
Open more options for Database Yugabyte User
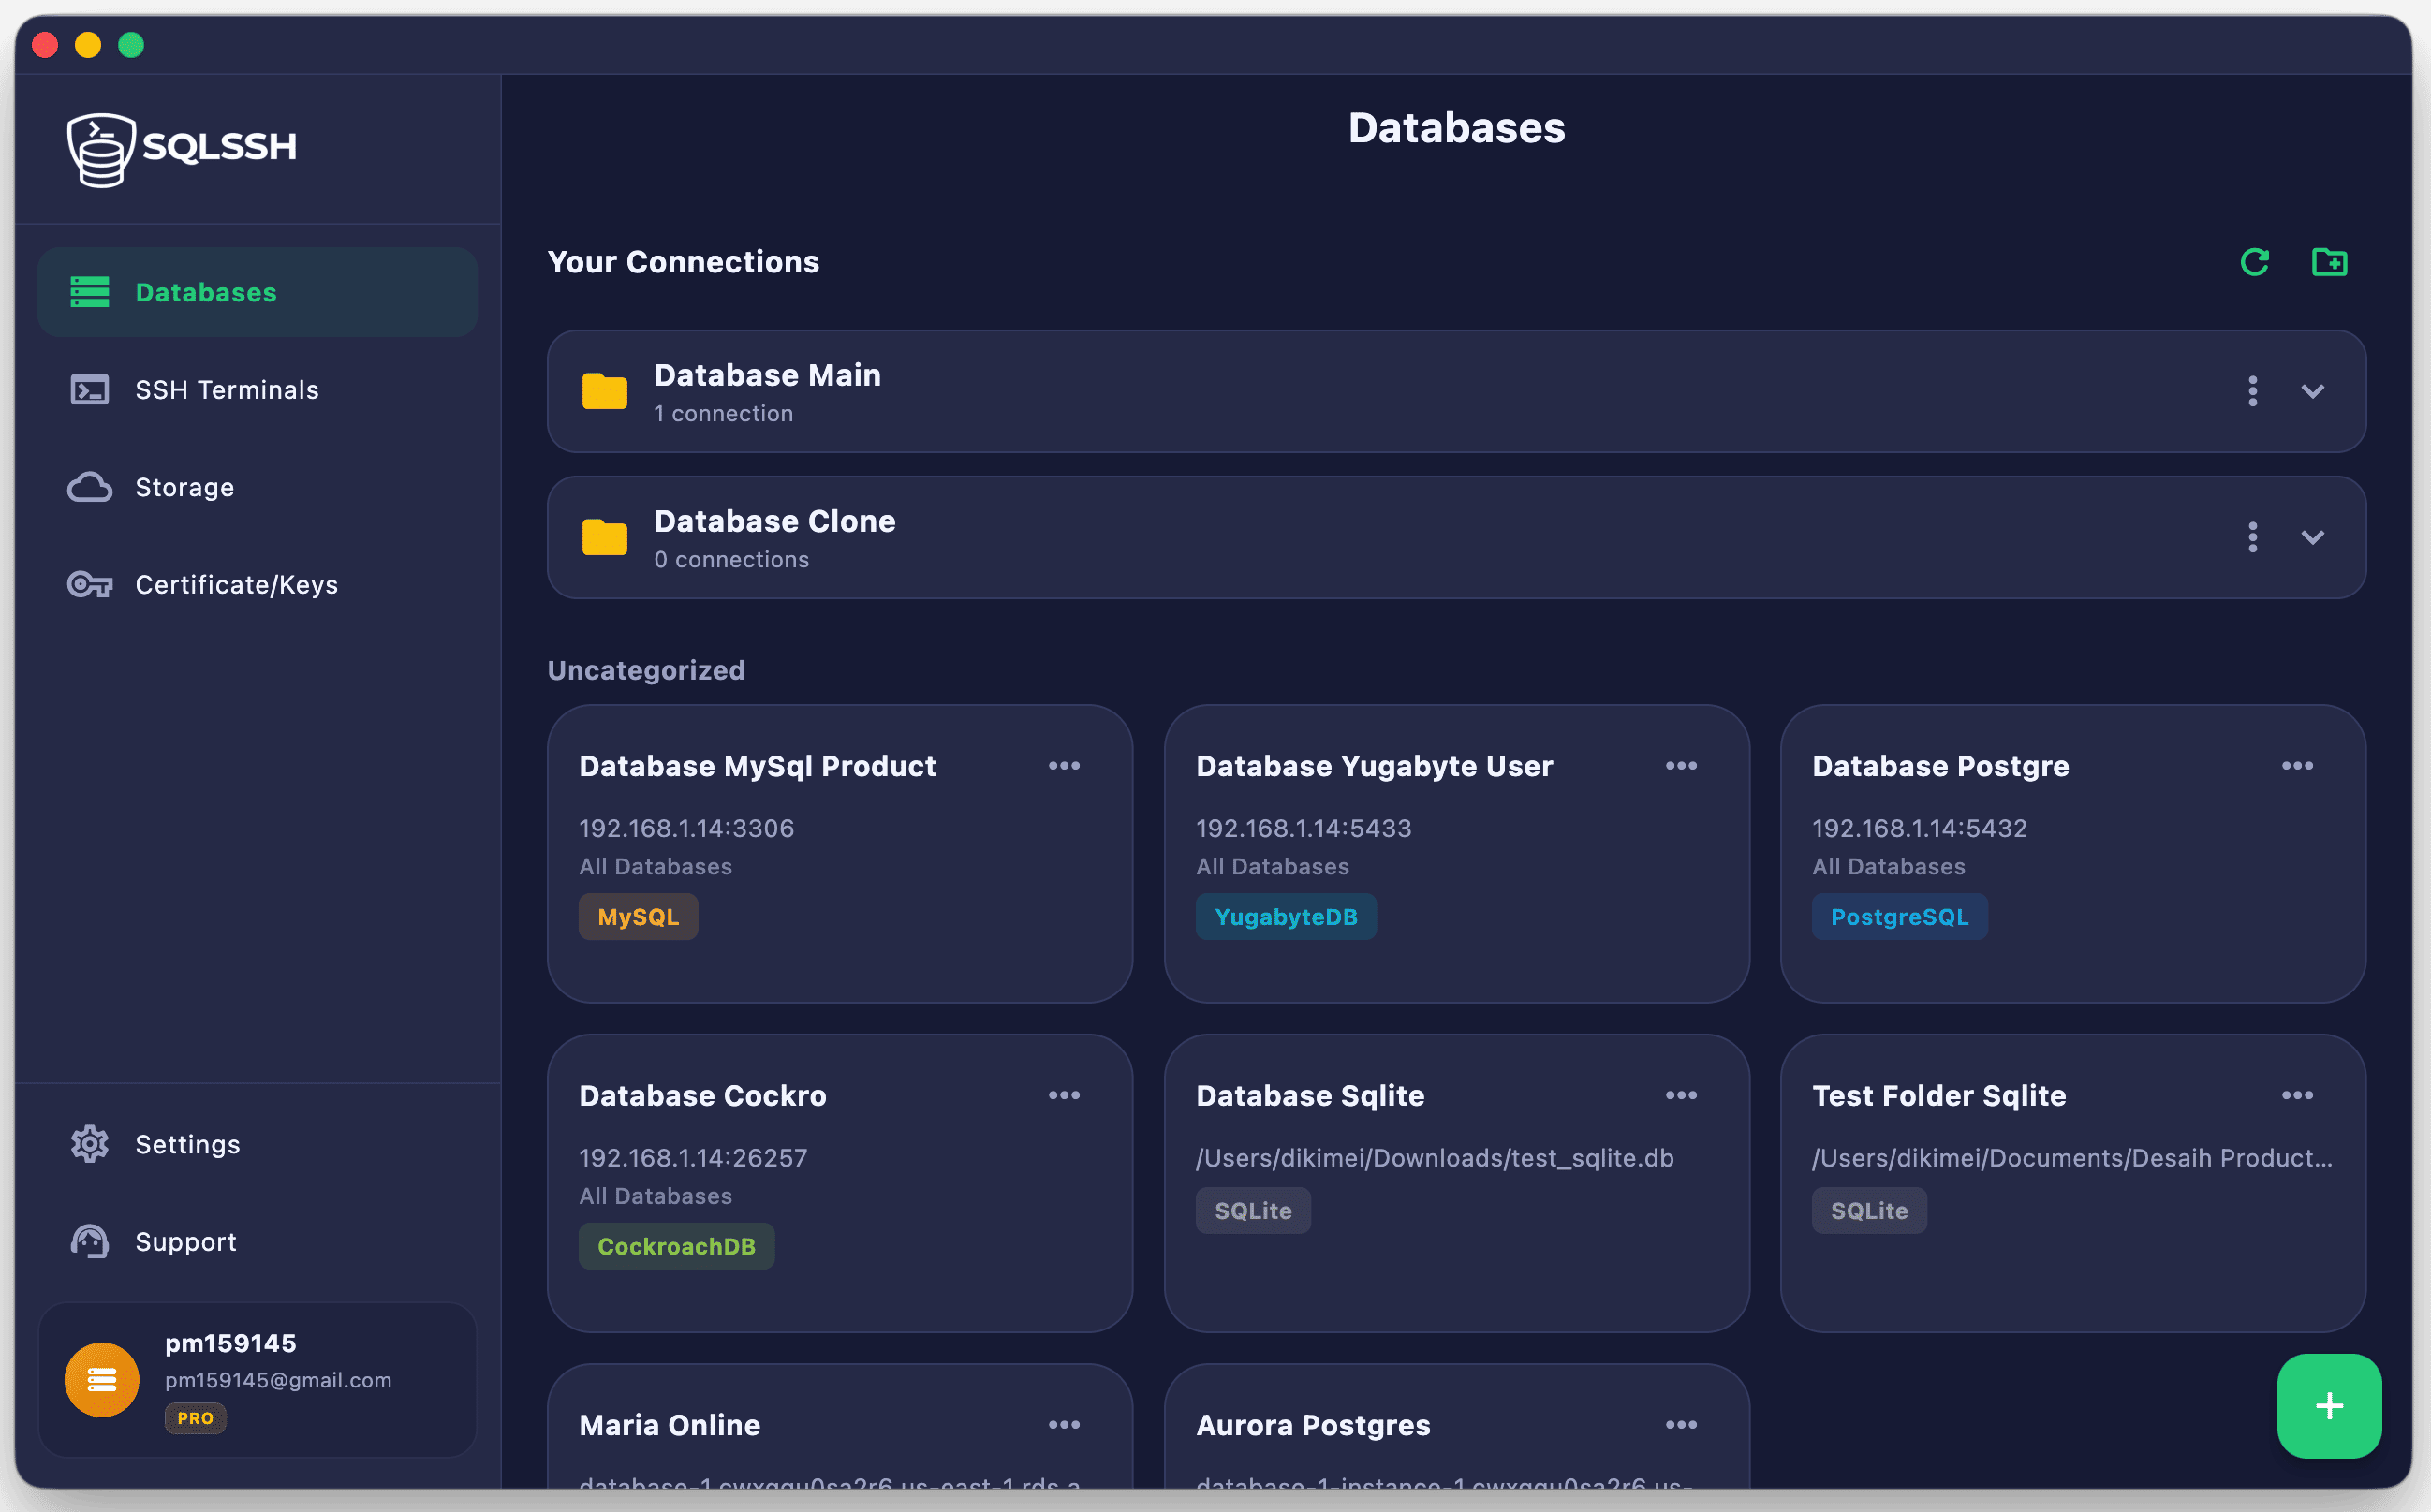[1681, 766]
